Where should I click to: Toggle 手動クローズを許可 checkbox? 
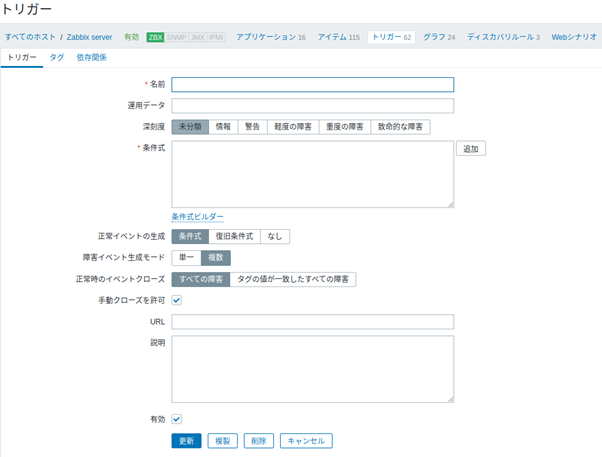click(x=177, y=299)
